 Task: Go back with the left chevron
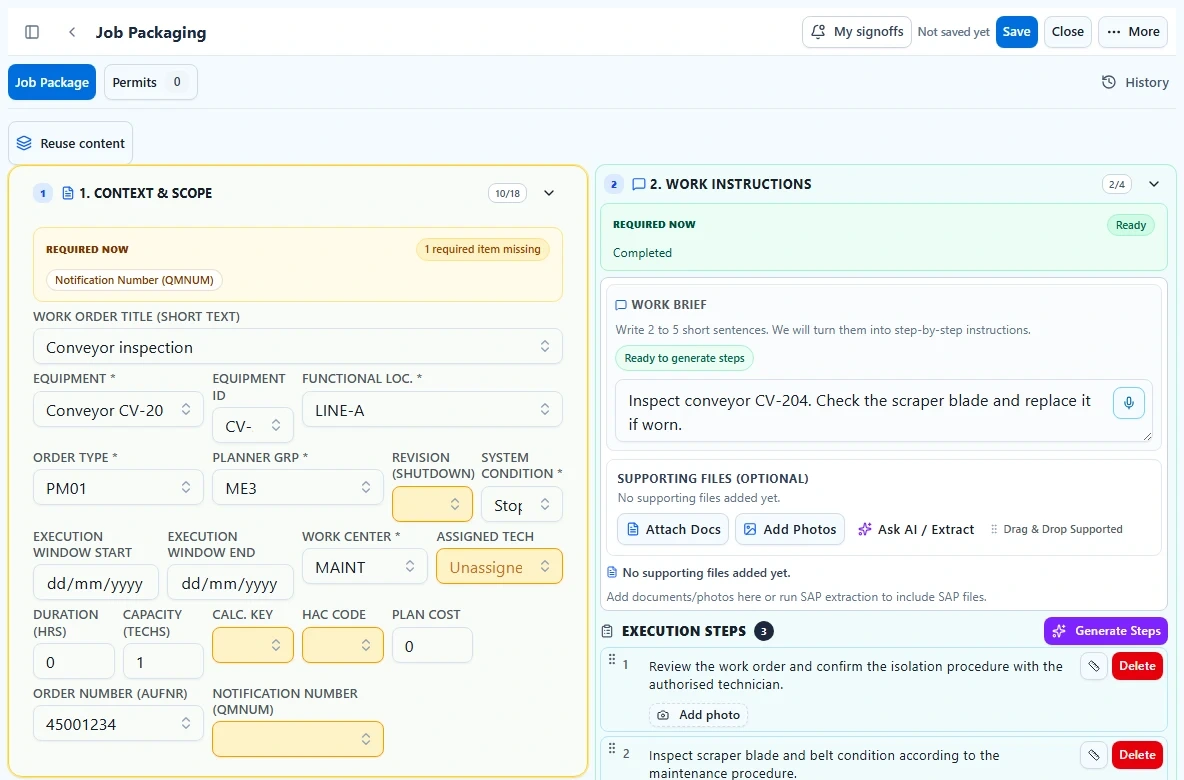pyautogui.click(x=72, y=32)
